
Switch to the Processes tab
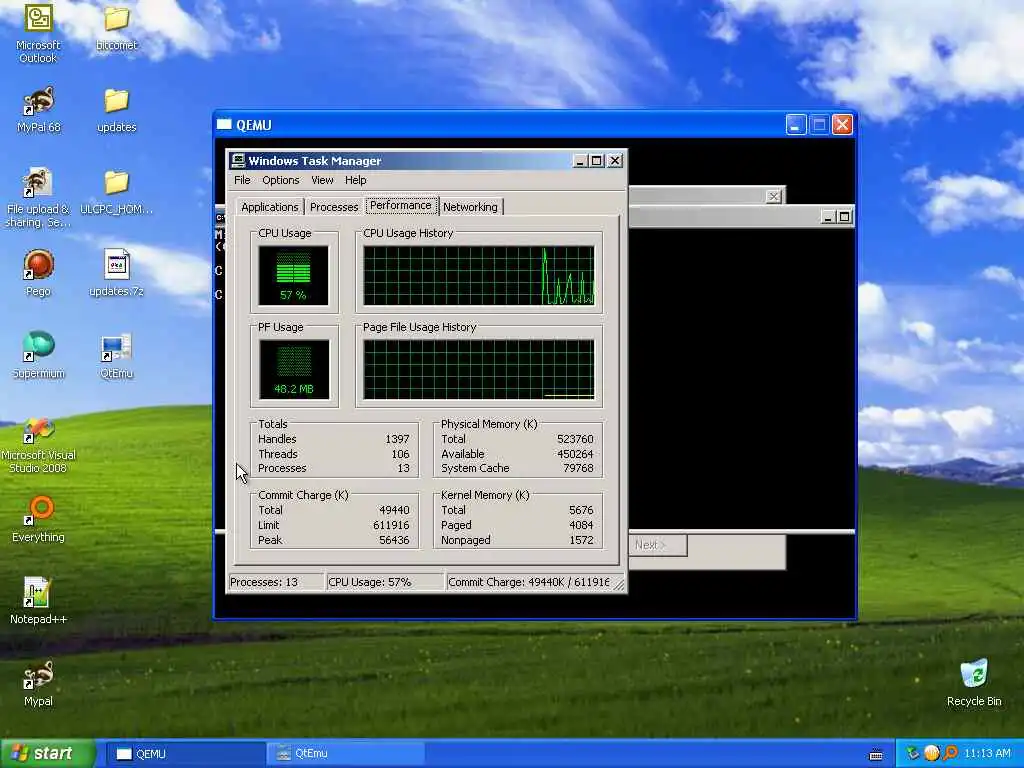pos(334,207)
